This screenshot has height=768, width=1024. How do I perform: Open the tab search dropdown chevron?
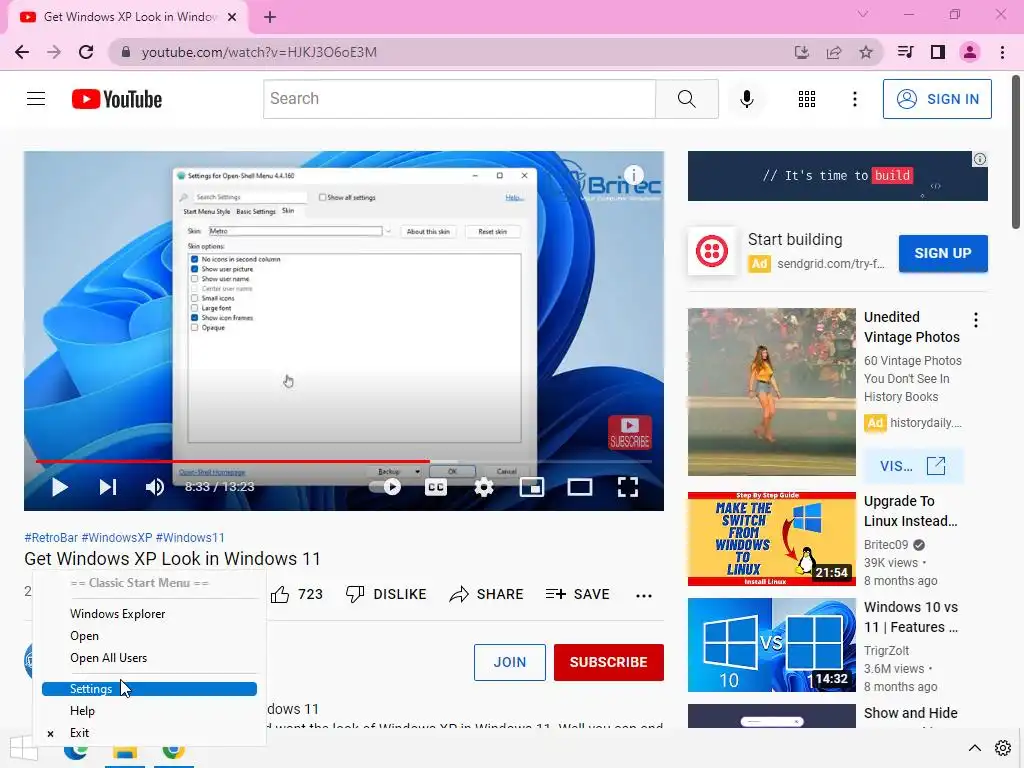863,14
